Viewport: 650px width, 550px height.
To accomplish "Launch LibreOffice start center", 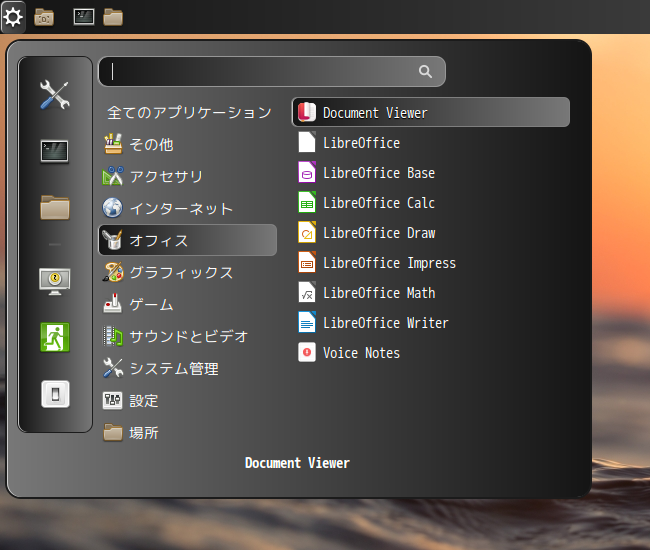I will (431, 142).
